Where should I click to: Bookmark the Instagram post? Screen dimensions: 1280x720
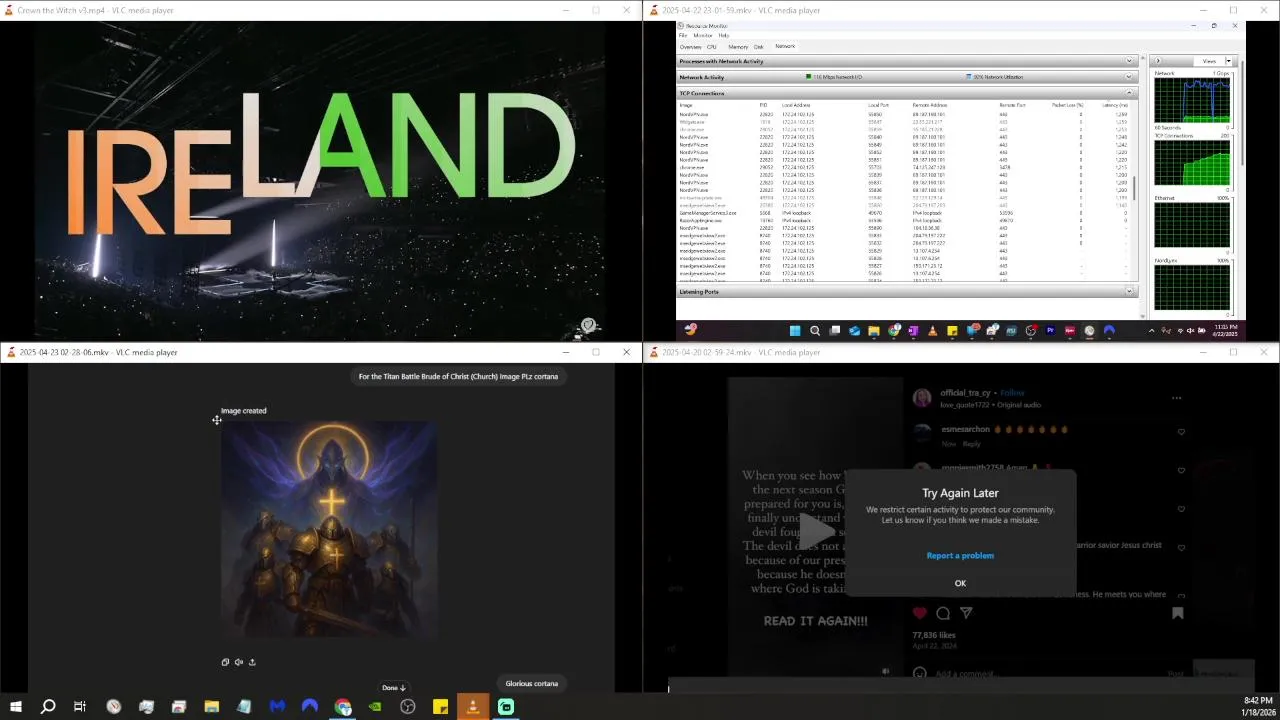click(1178, 613)
